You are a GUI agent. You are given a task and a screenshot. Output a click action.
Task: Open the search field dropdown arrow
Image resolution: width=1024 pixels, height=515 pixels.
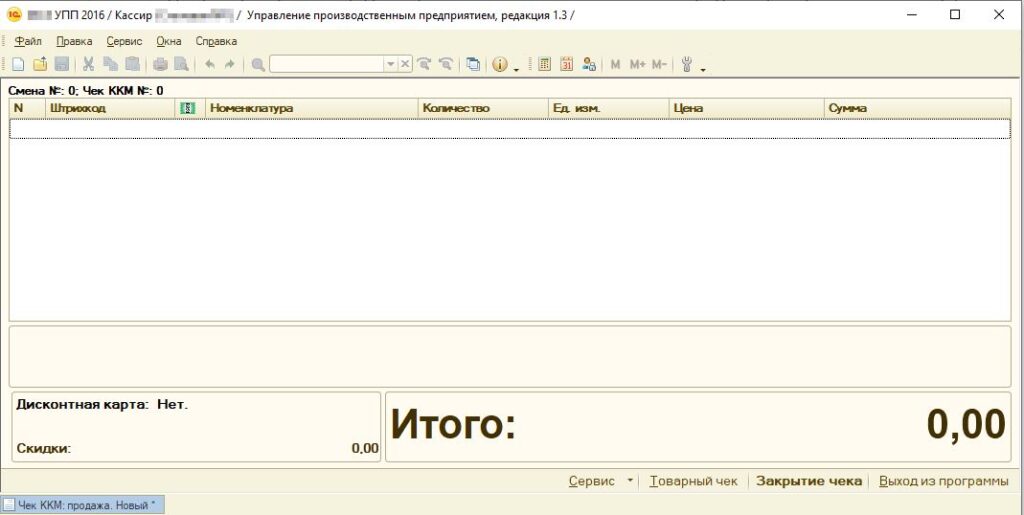coord(391,64)
